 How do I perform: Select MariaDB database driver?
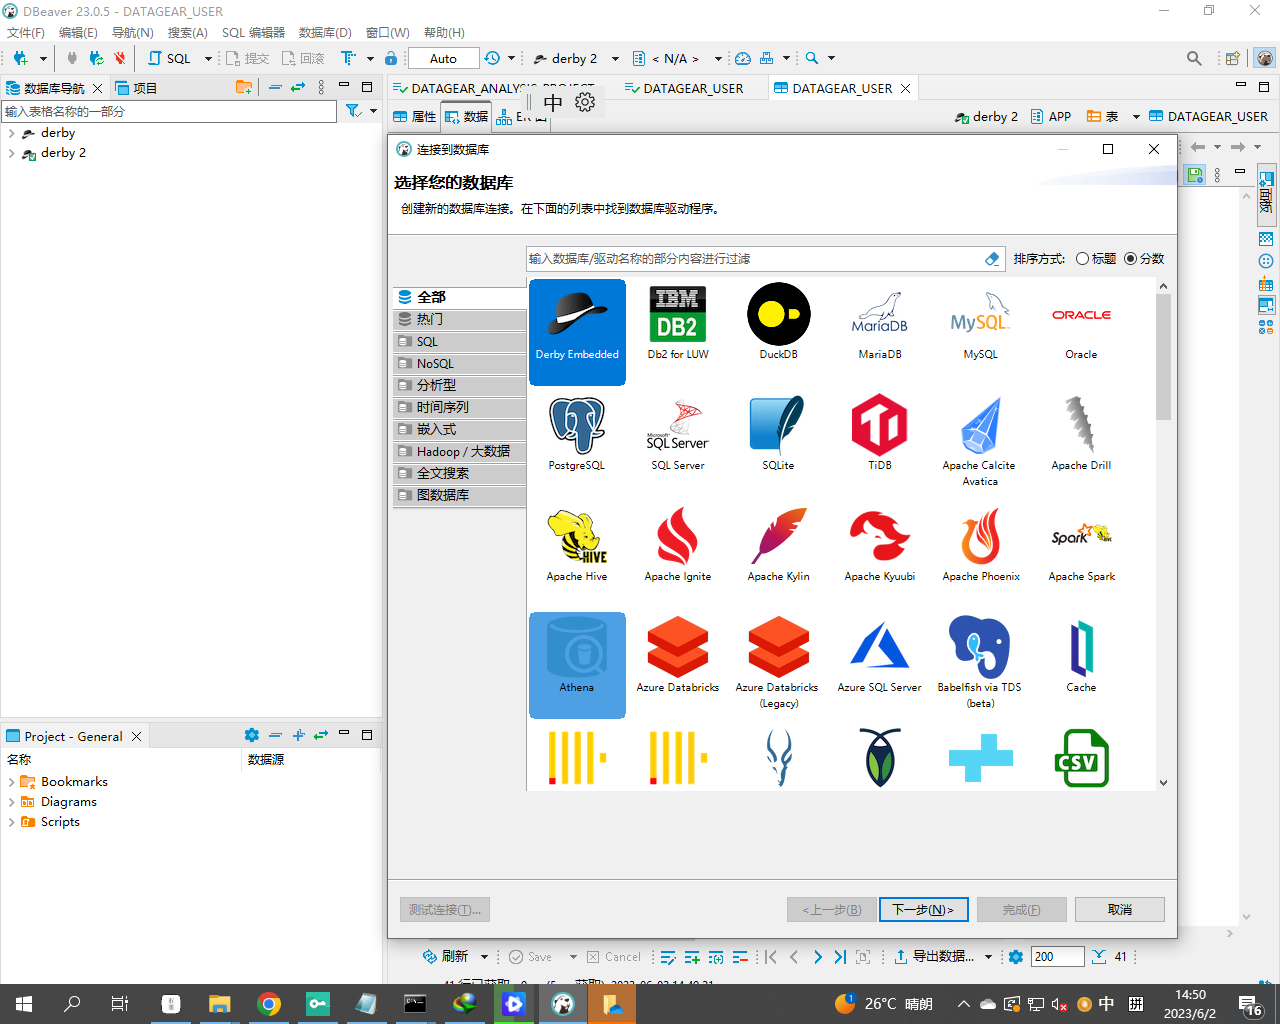click(x=880, y=323)
